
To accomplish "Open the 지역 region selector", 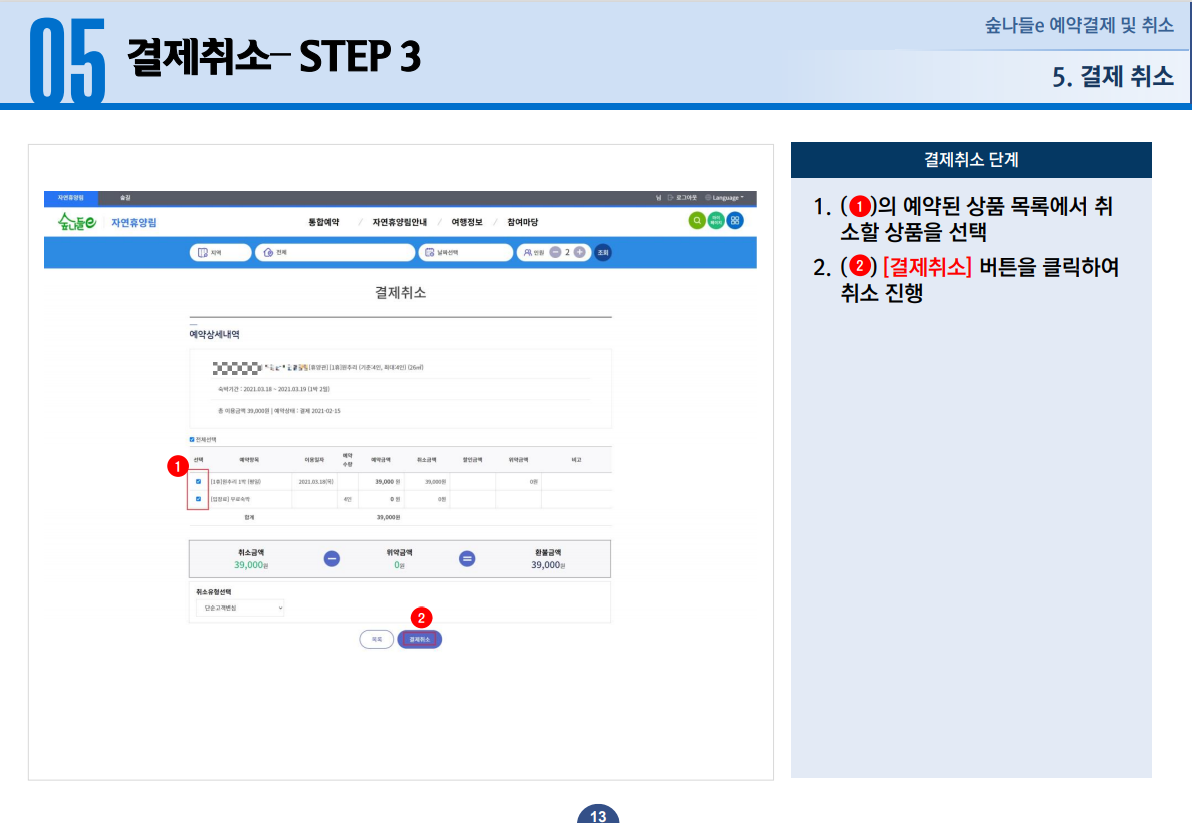I will pyautogui.click(x=220, y=252).
